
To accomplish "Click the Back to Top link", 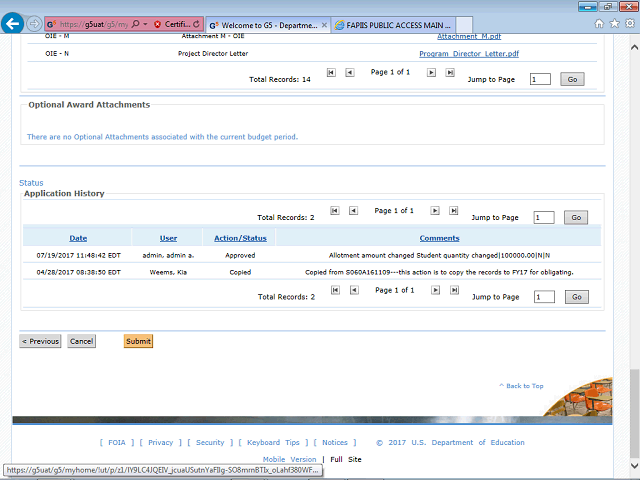I will (x=521, y=386).
